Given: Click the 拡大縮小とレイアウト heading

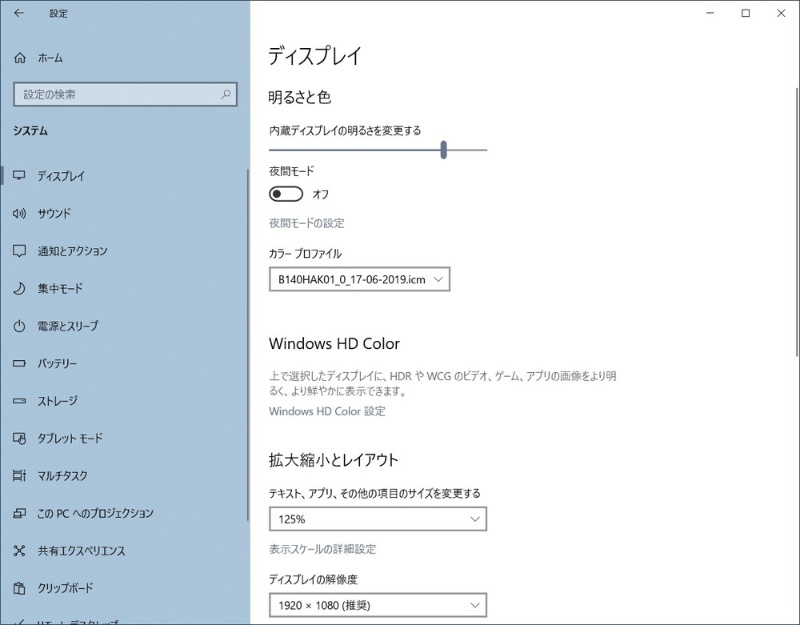Looking at the screenshot, I should (x=333, y=460).
